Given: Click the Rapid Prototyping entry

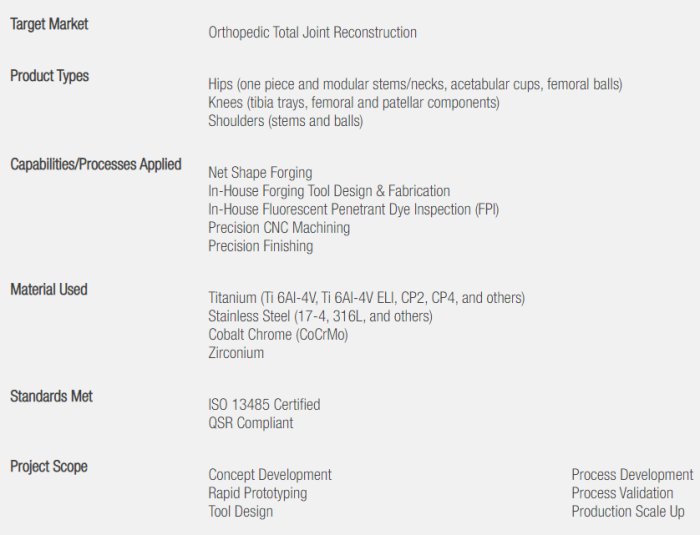Looking at the screenshot, I should coord(257,493).
